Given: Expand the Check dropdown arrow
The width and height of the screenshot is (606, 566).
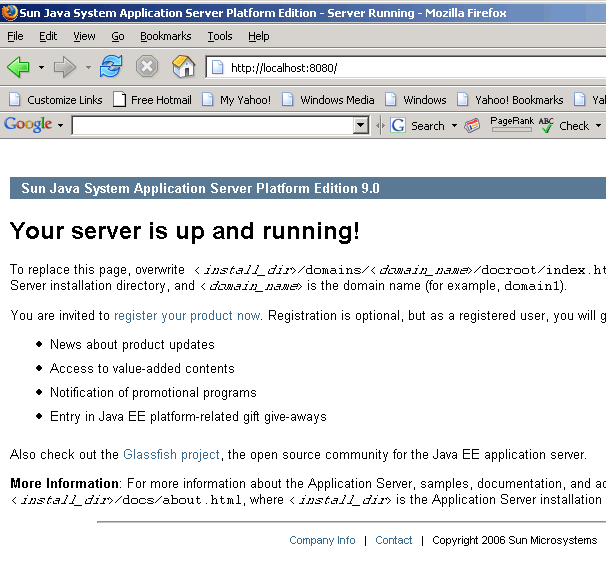Looking at the screenshot, I should pyautogui.click(x=598, y=126).
